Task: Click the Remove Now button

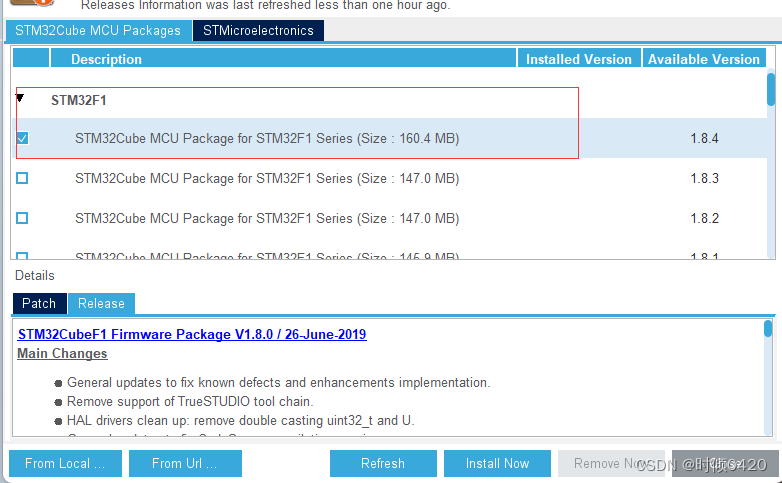Action: pos(611,464)
